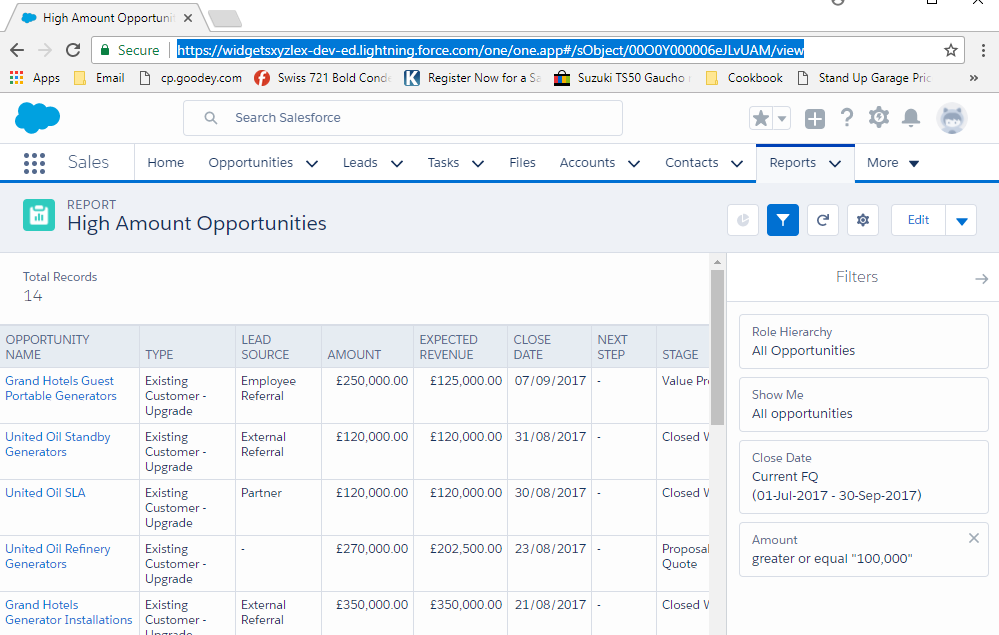This screenshot has height=635, width=999.
Task: Open the Apps bookmarks shortcut
Action: tap(35, 78)
